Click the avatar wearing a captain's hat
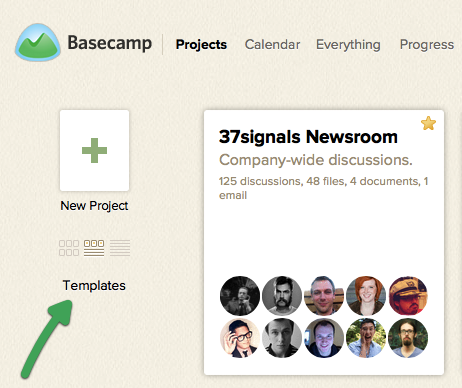Screen dimensions: 462x388 (408, 296)
